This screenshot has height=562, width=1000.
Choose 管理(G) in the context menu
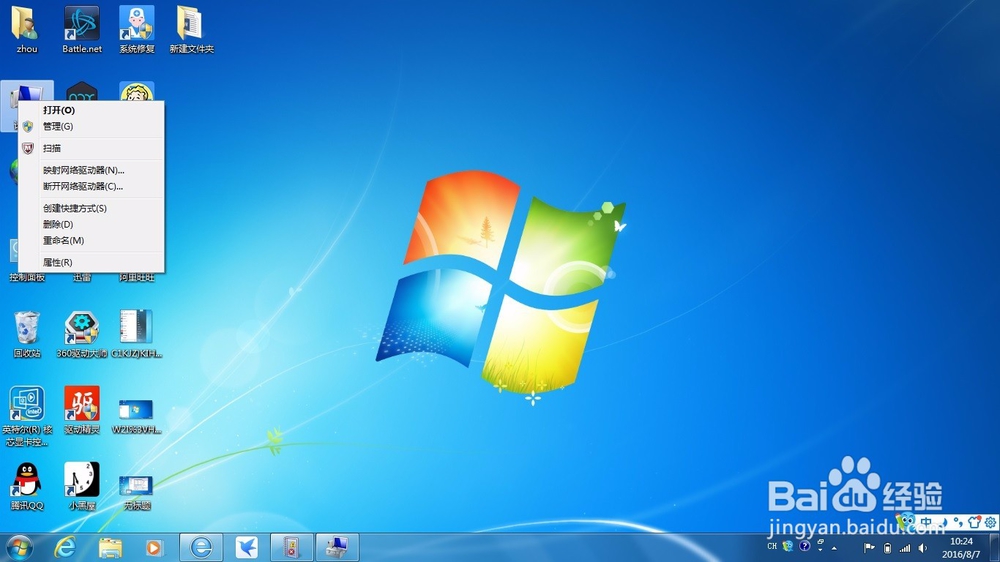click(x=91, y=126)
